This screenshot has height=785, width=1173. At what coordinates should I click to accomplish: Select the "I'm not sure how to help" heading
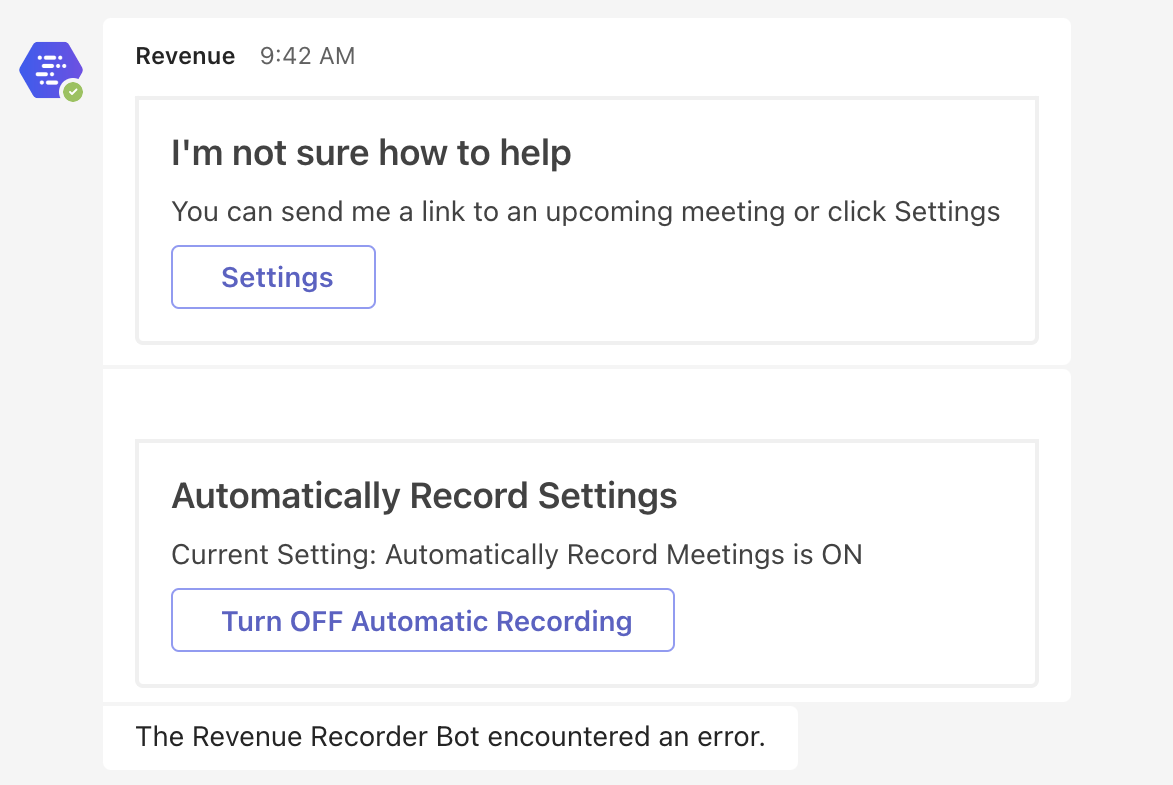click(371, 153)
